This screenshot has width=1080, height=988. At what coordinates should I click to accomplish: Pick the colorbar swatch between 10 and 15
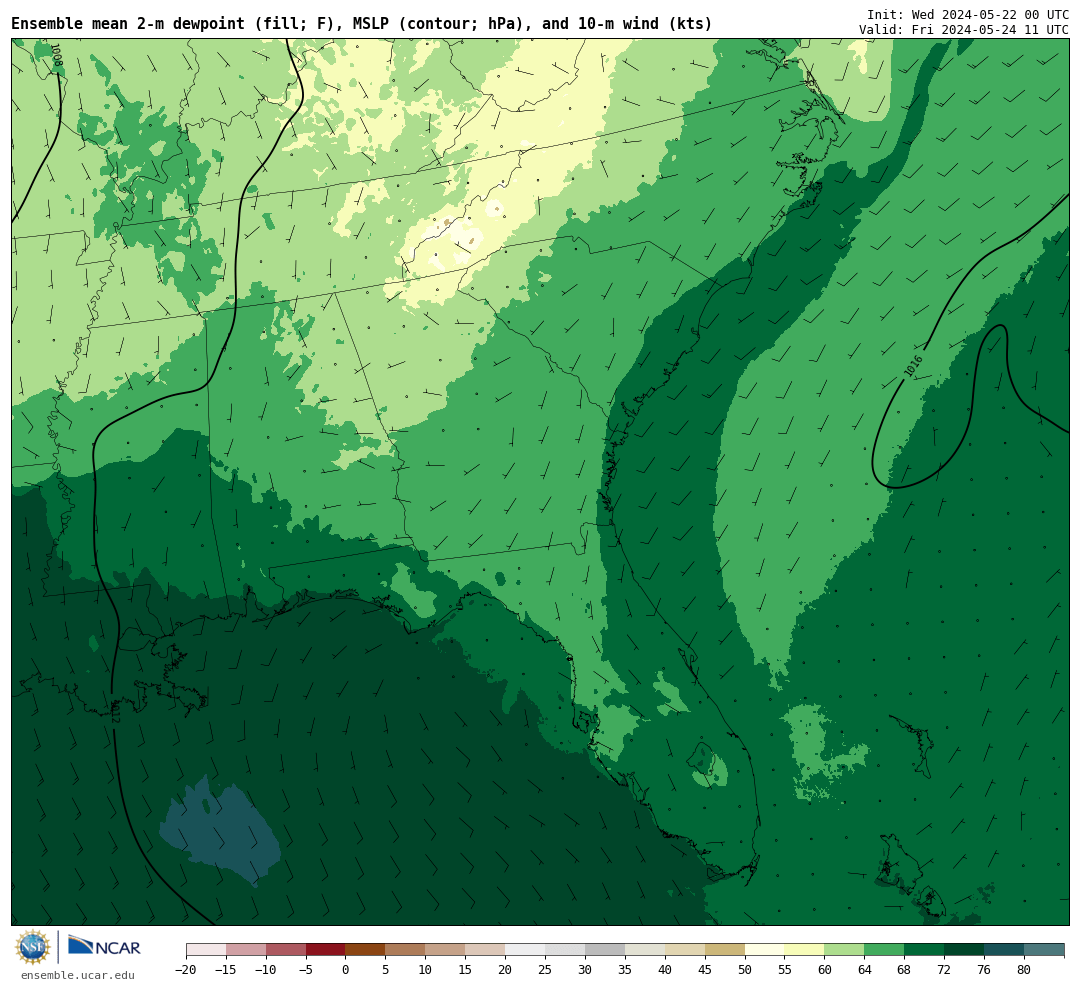[445, 949]
